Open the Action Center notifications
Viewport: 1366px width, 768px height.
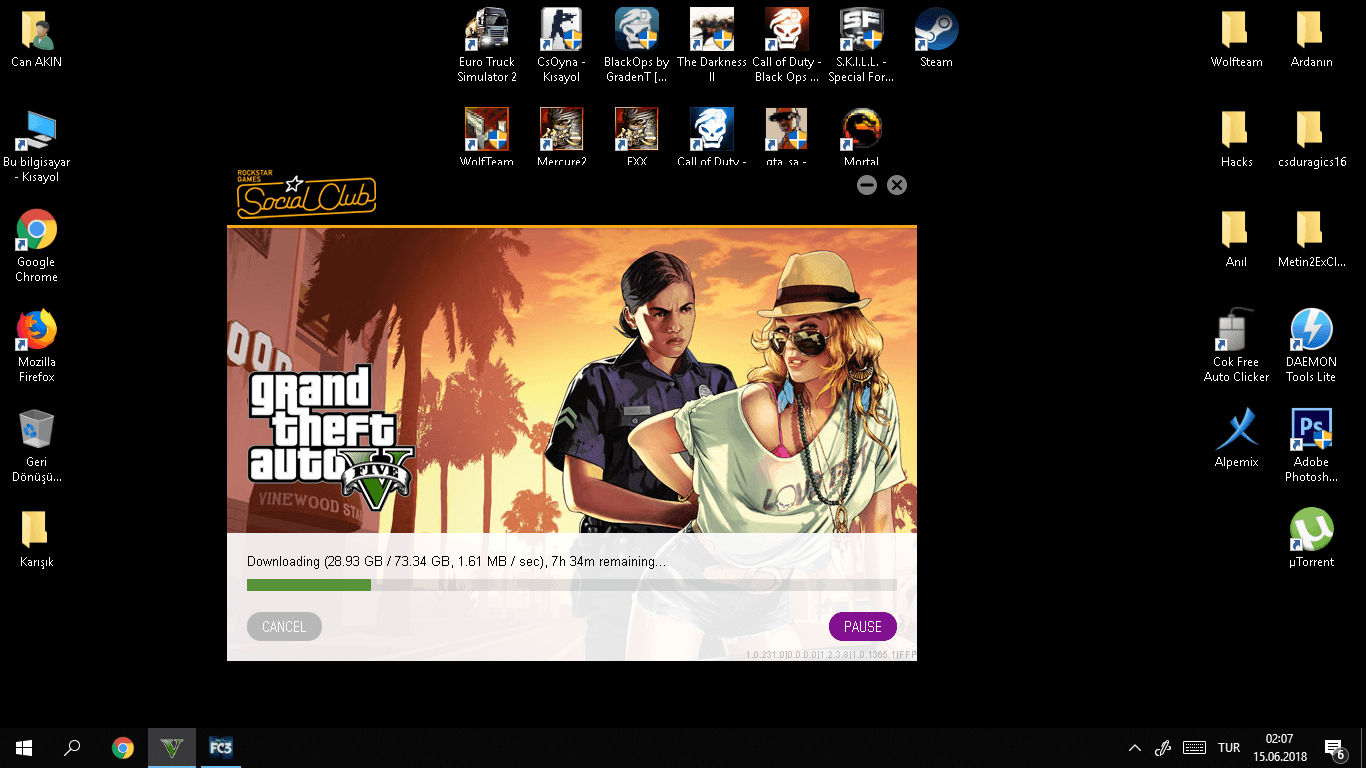pyautogui.click(x=1334, y=748)
